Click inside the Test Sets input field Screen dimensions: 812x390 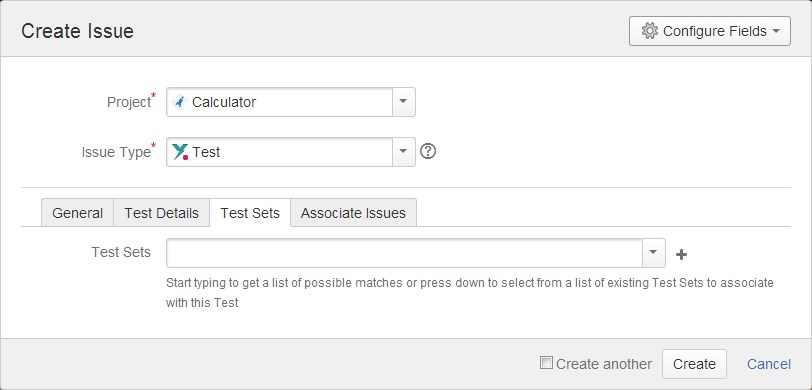click(x=404, y=253)
